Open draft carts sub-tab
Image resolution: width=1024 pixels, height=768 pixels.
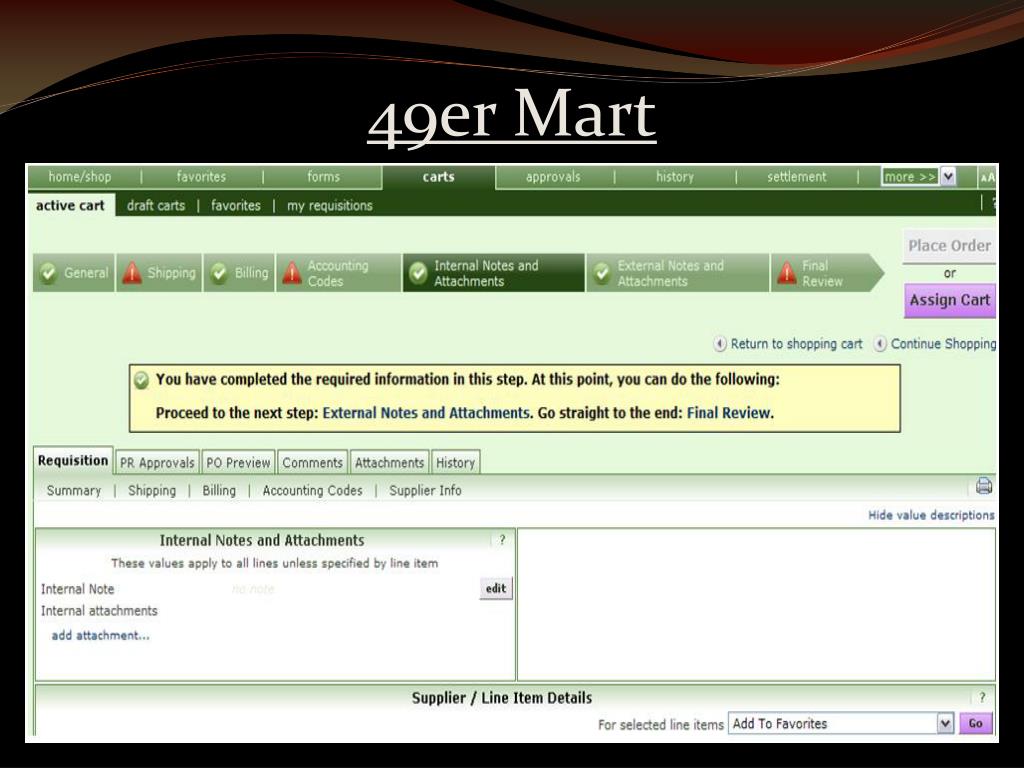pos(156,206)
